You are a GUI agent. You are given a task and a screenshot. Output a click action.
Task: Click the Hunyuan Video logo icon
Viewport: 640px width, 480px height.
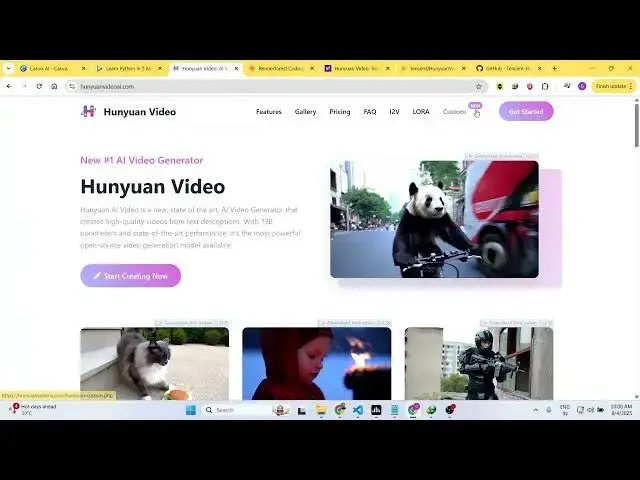[x=88, y=111]
